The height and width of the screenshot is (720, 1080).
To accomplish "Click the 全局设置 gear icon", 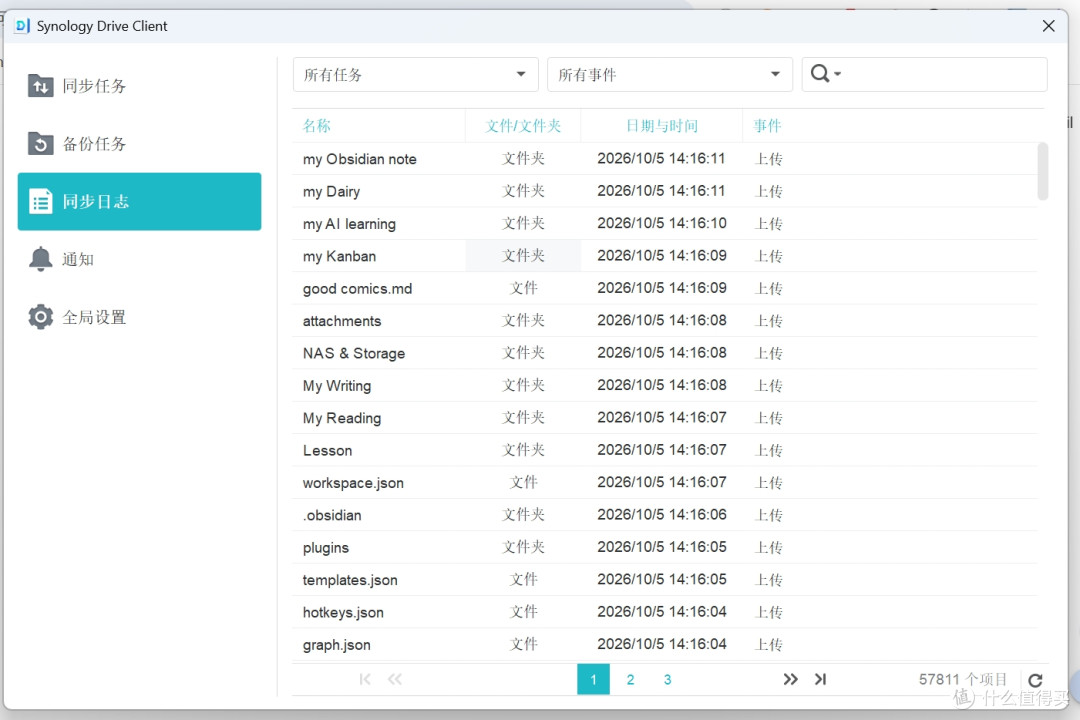I will tap(41, 317).
